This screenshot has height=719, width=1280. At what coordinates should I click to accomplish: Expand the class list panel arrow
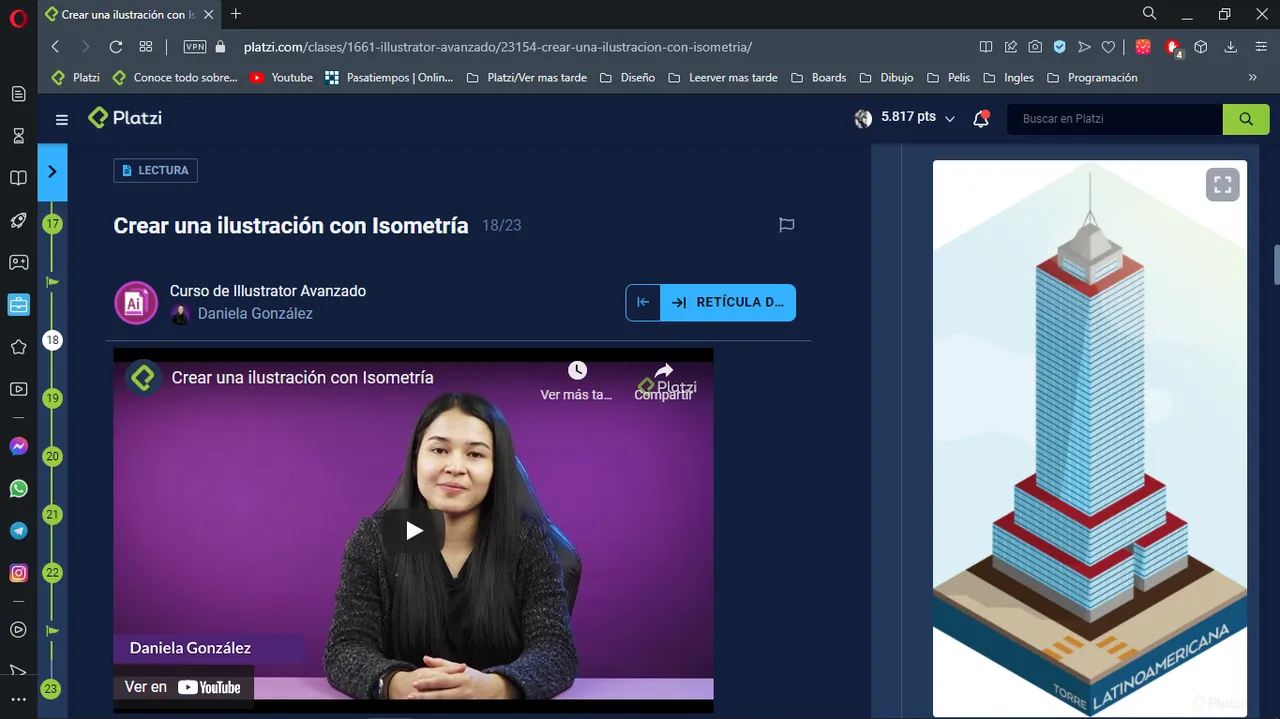click(52, 172)
